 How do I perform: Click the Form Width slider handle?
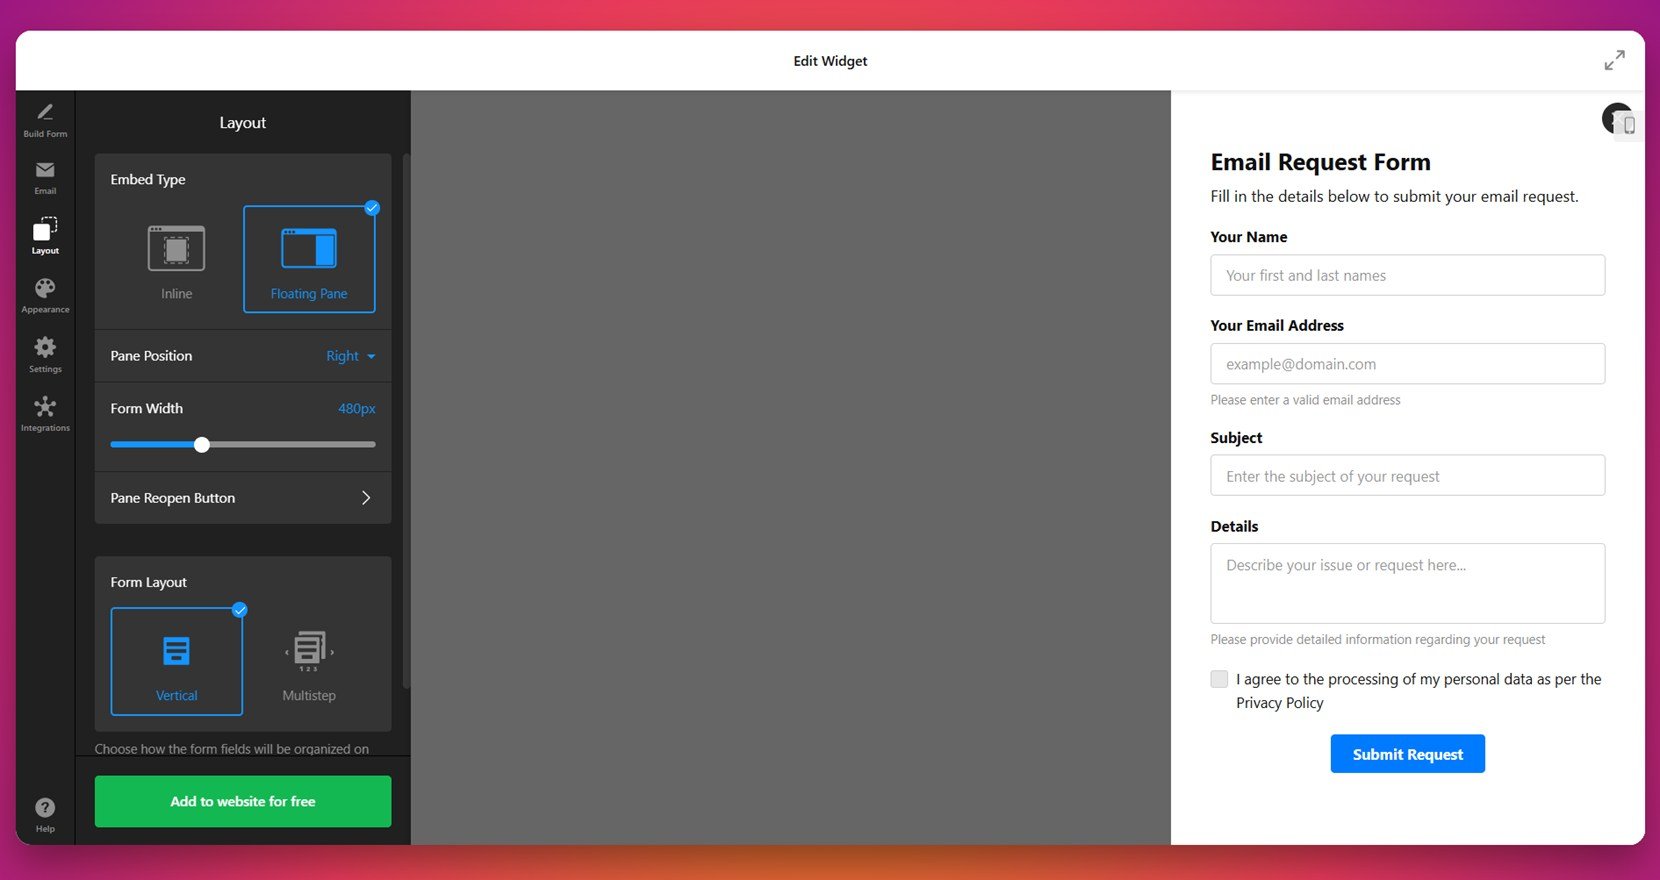(202, 445)
